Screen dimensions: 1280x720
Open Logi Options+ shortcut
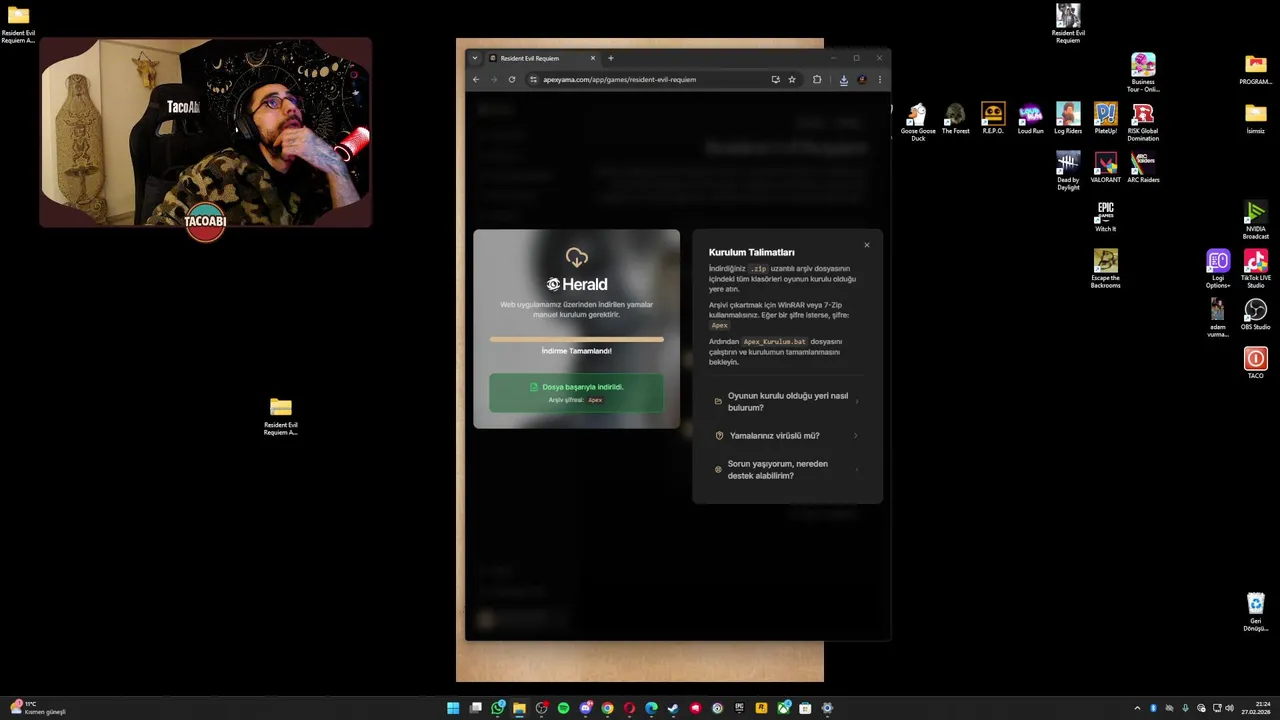pos(1218,268)
